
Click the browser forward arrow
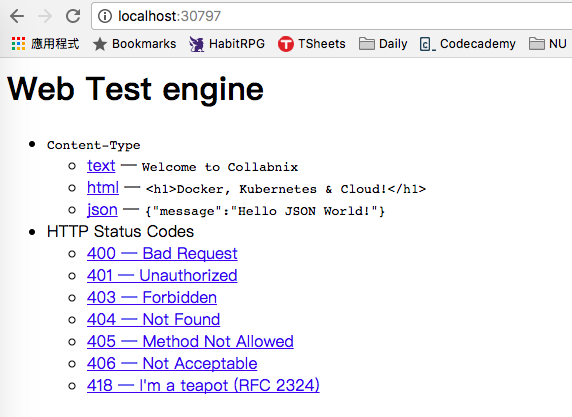click(x=45, y=16)
